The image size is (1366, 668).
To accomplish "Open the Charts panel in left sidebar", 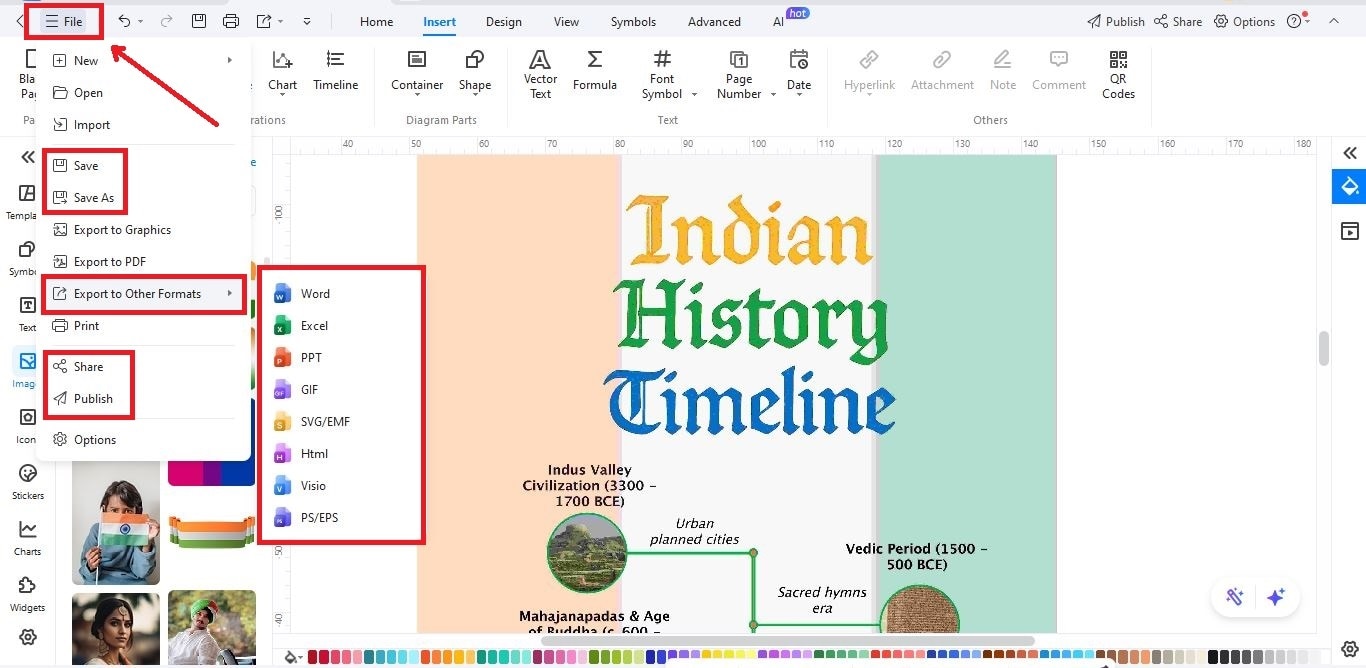I will (x=27, y=531).
